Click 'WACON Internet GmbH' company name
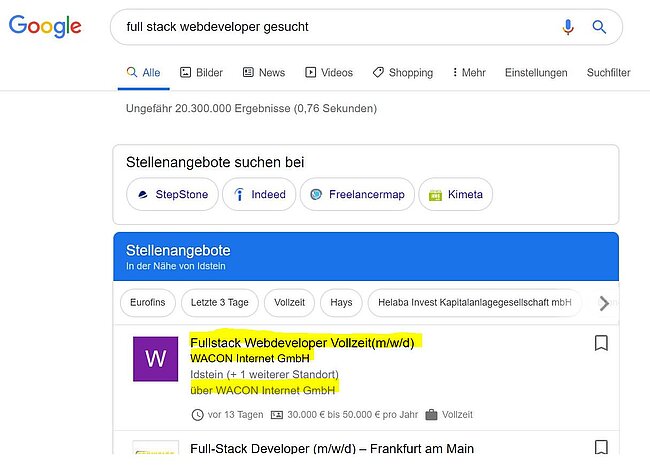Screen dimensions: 650x467 click(250, 358)
